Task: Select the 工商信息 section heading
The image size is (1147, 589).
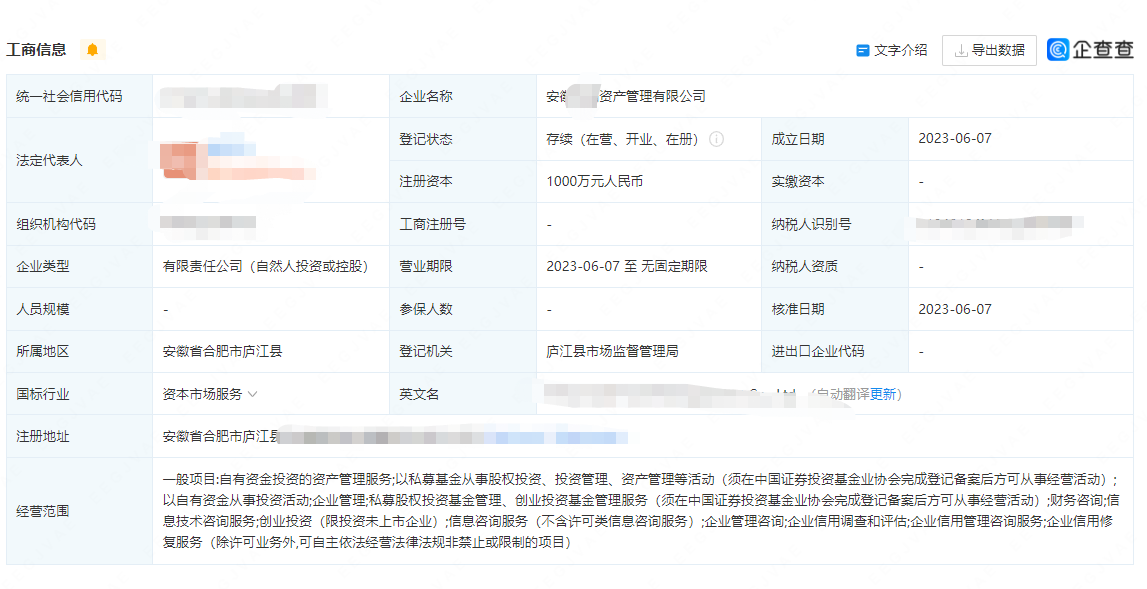Action: point(36,50)
